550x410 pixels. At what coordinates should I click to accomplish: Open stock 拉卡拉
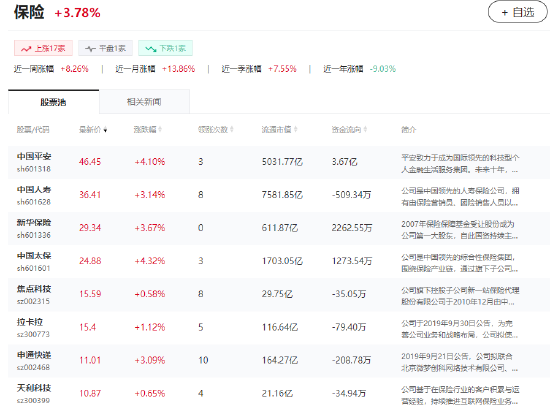(x=30, y=322)
